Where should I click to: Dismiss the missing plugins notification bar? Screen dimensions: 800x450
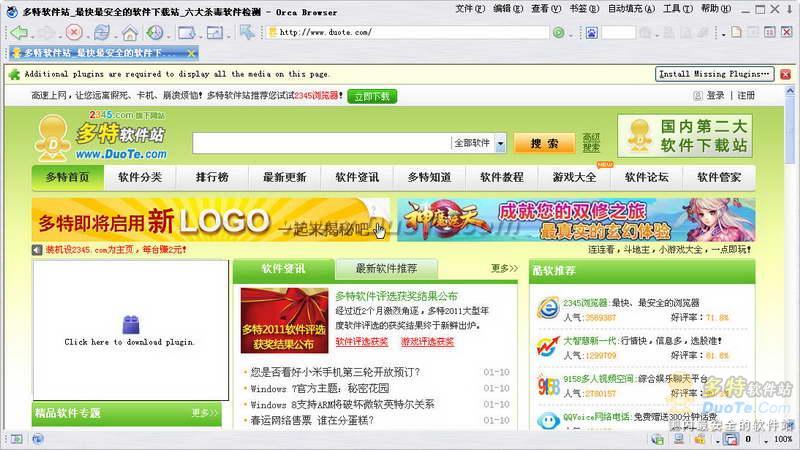point(785,74)
